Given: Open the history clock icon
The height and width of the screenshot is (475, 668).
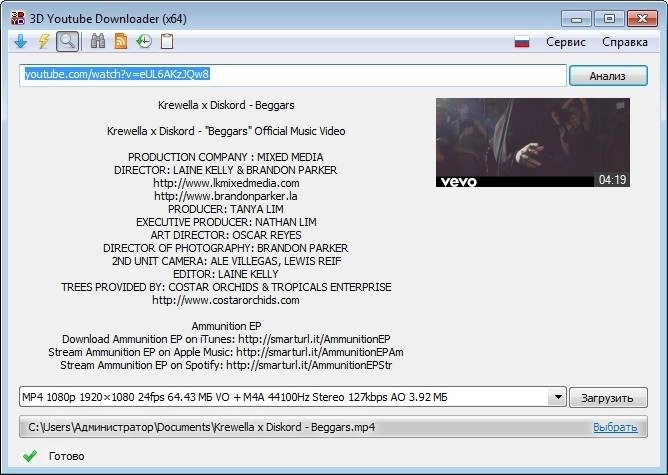Looking at the screenshot, I should click(x=144, y=41).
